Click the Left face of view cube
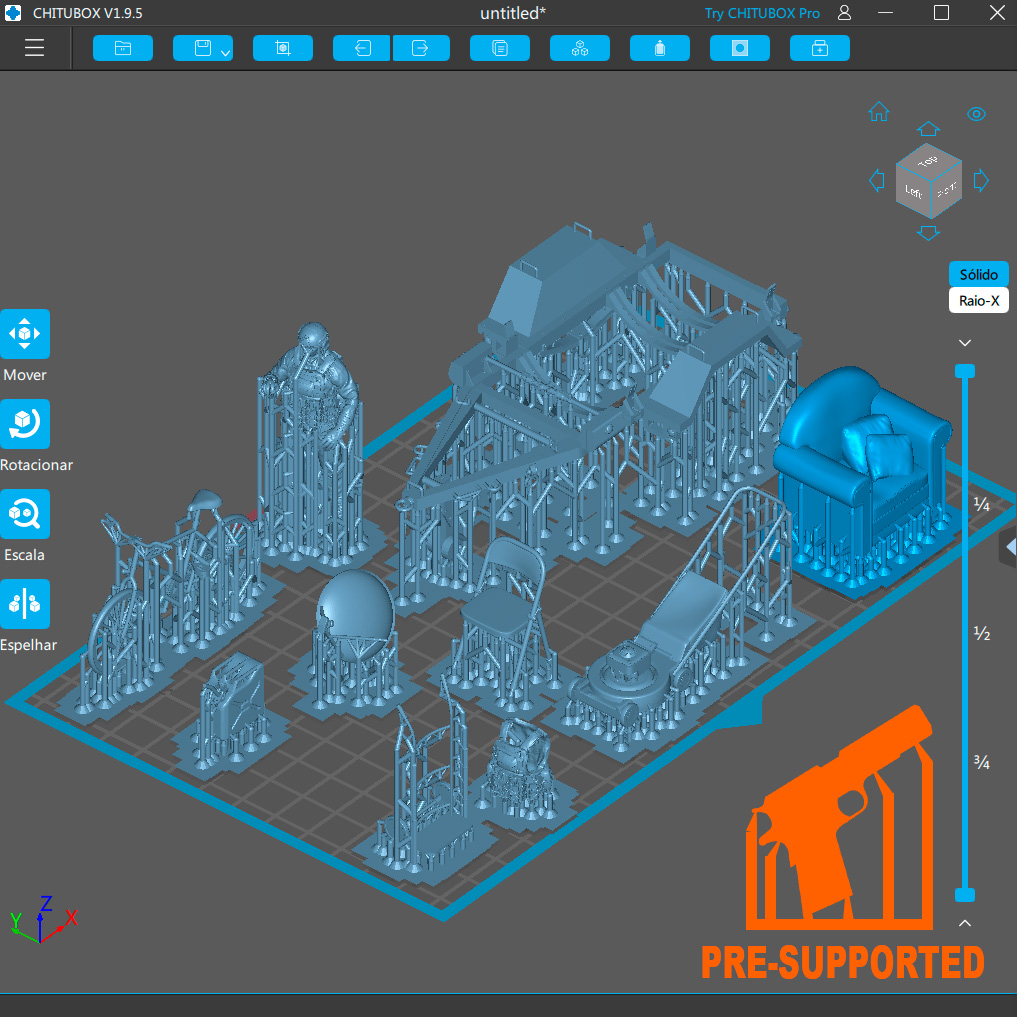1017x1017 pixels. (913, 191)
